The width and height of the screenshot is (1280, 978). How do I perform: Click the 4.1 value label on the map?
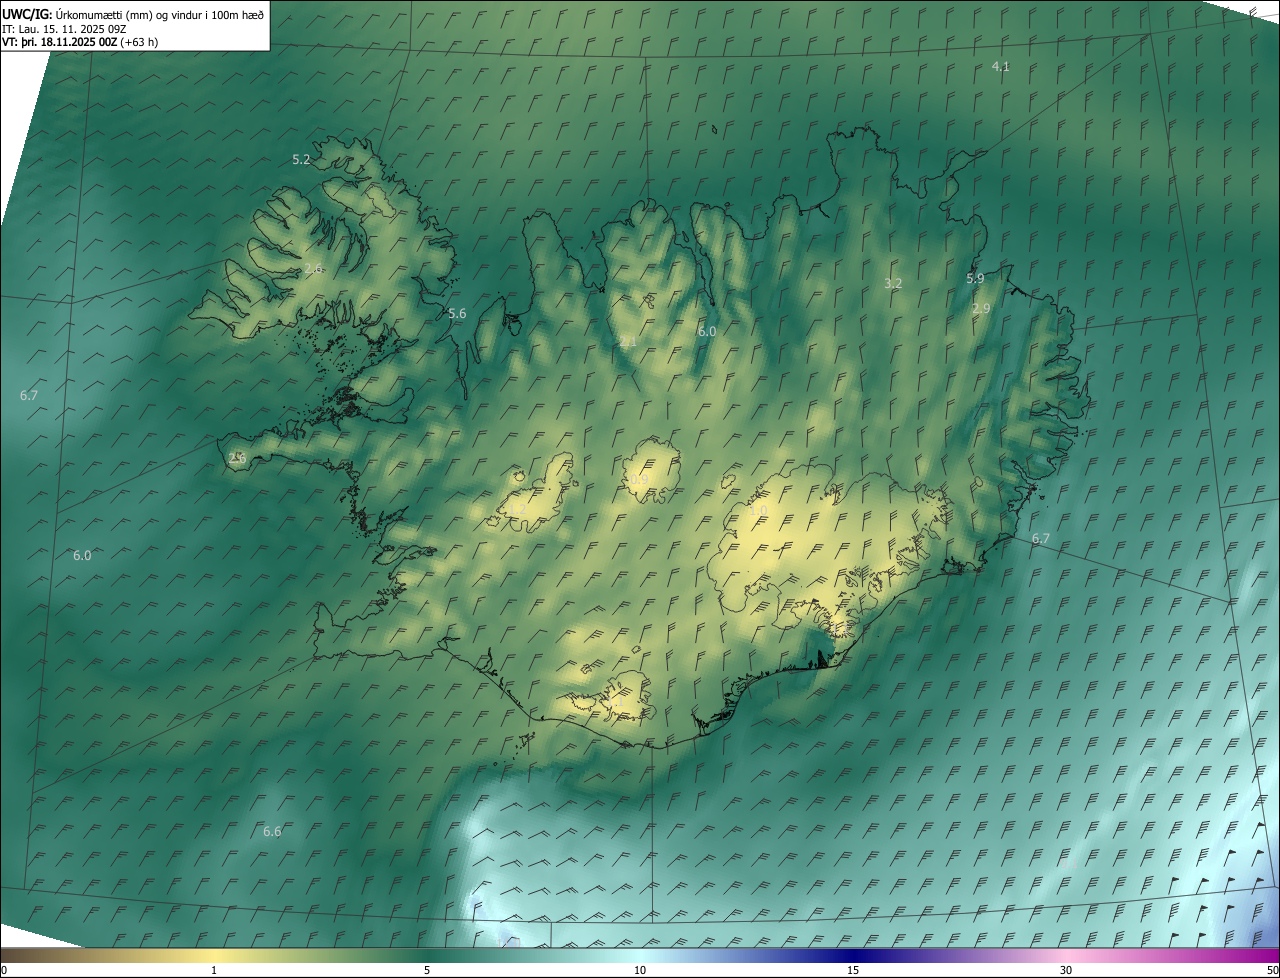click(x=1000, y=66)
